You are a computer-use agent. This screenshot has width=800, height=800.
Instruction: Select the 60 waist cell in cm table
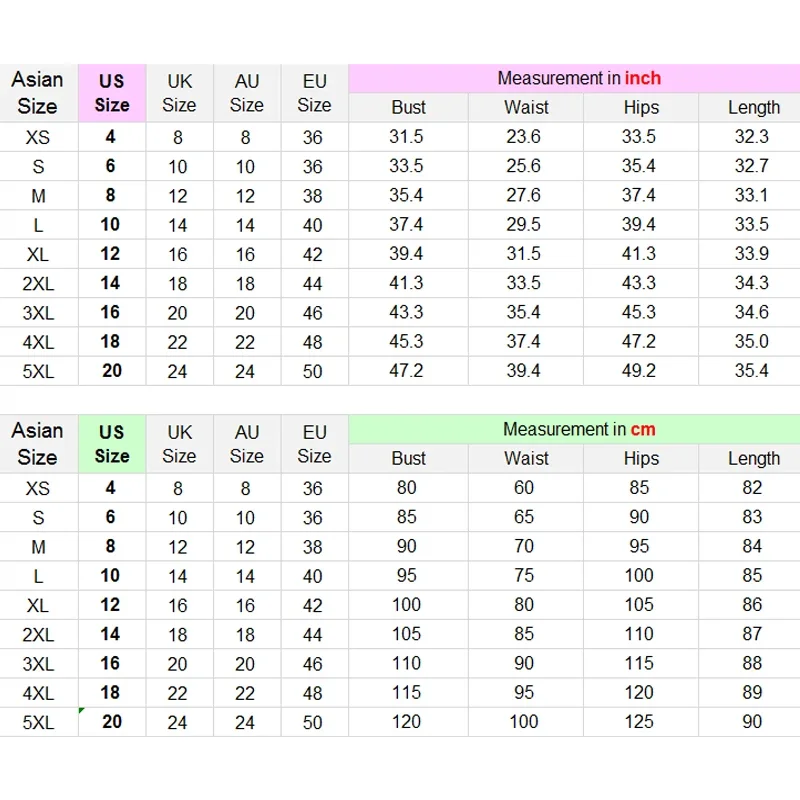tap(524, 488)
